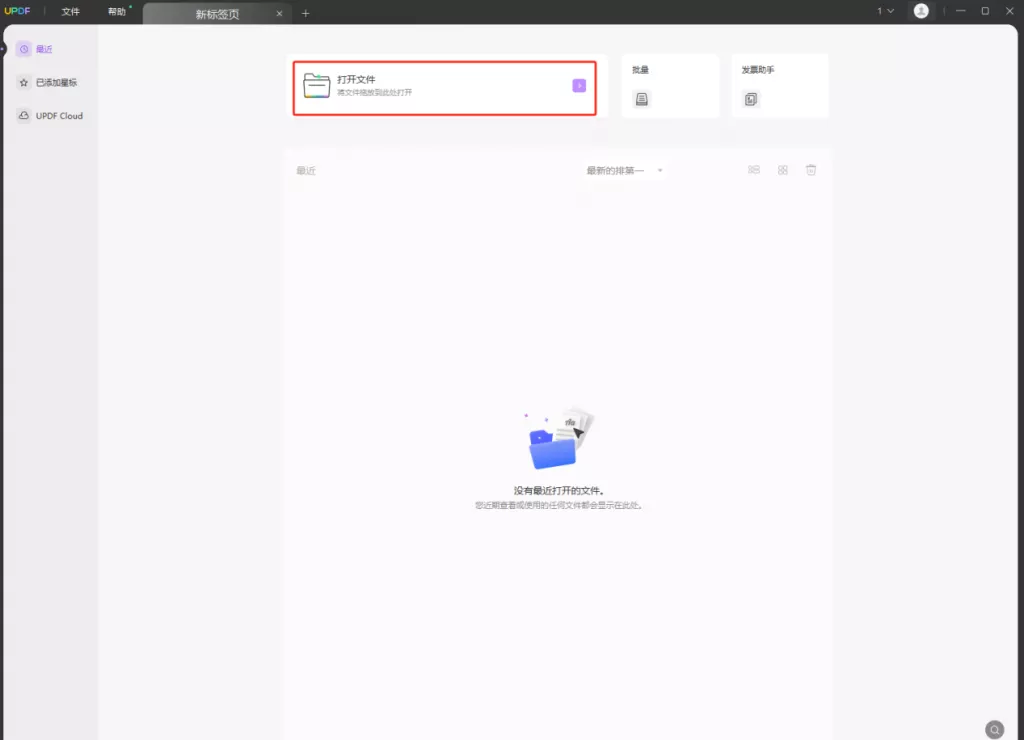Open UPDF Cloud in the sidebar

(50, 116)
